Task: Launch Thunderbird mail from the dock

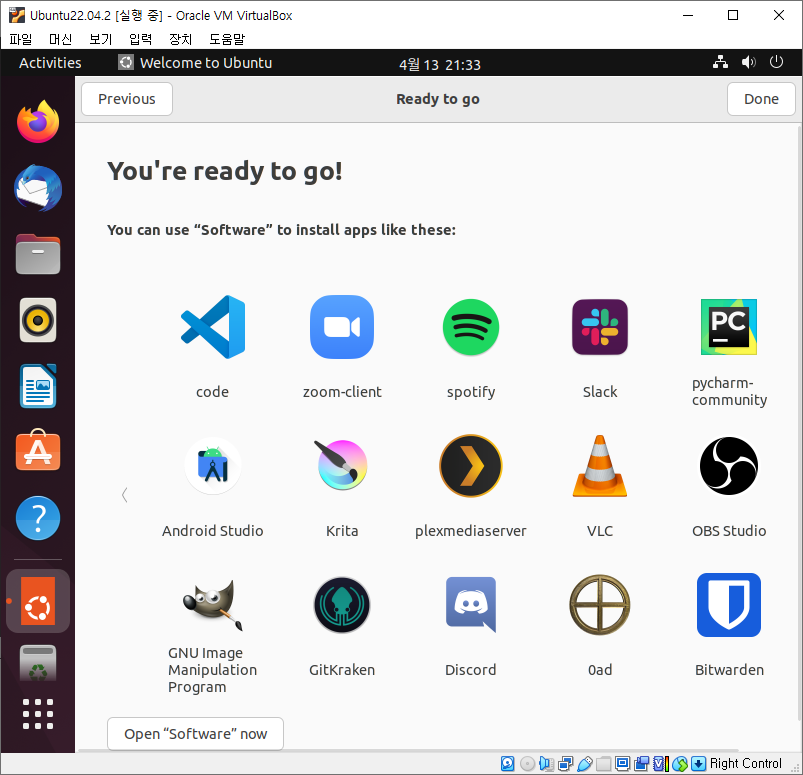Action: (38, 188)
